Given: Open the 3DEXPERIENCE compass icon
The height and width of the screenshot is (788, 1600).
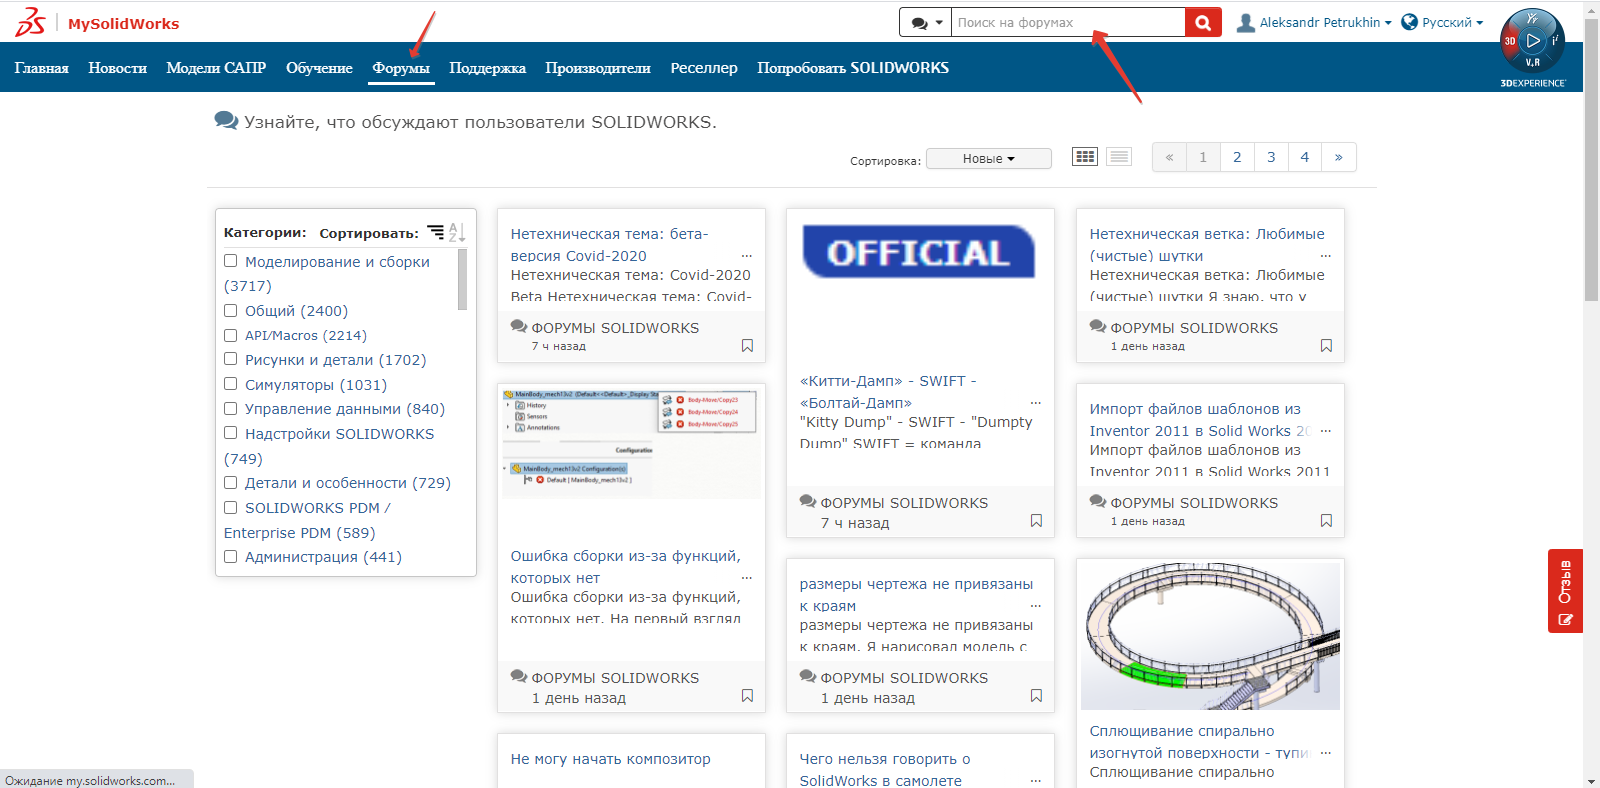Looking at the screenshot, I should click(1533, 41).
